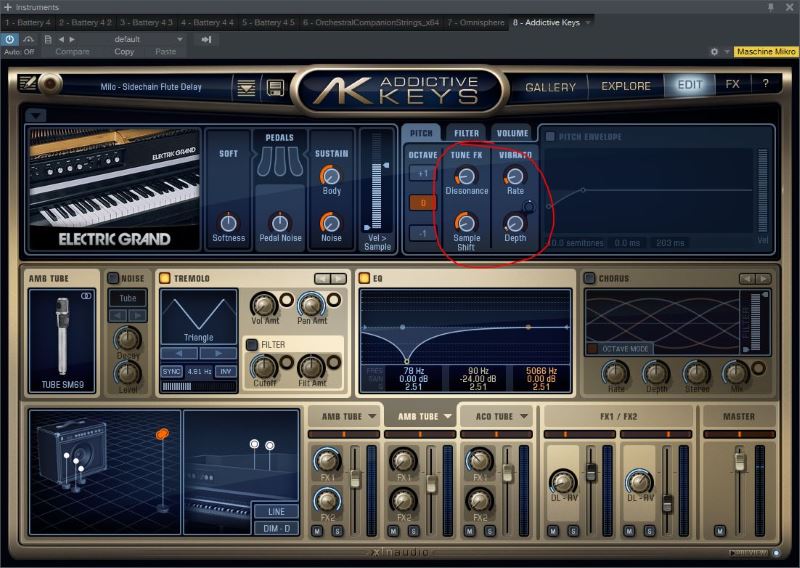Click the Pedal Noise knob
This screenshot has width=800, height=568.
click(x=280, y=223)
